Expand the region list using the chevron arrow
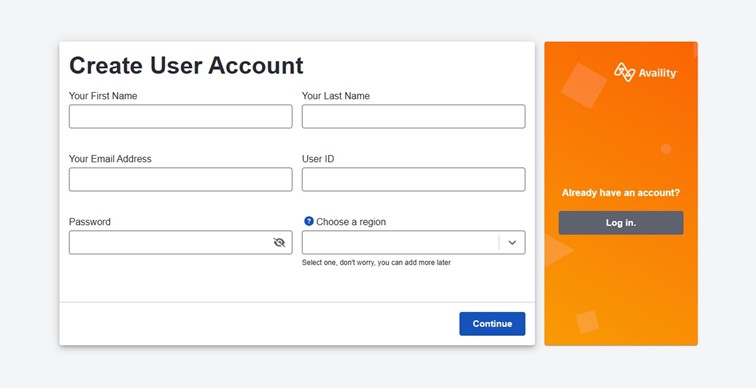Image resolution: width=756 pixels, height=388 pixels. coord(512,242)
